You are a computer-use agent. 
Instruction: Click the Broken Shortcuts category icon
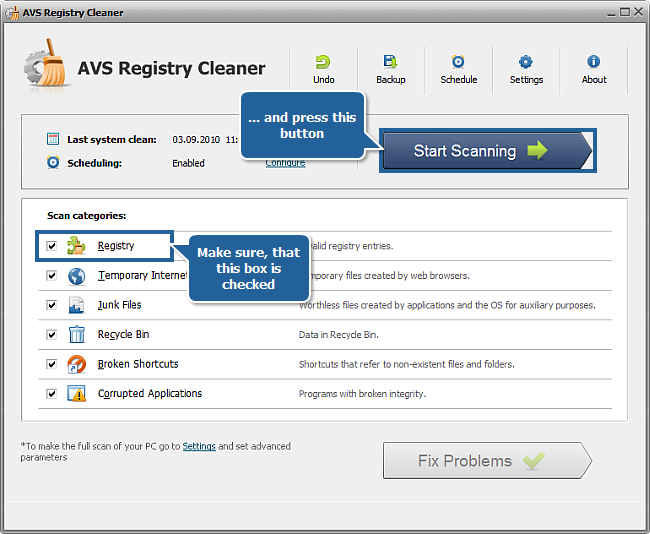77,364
